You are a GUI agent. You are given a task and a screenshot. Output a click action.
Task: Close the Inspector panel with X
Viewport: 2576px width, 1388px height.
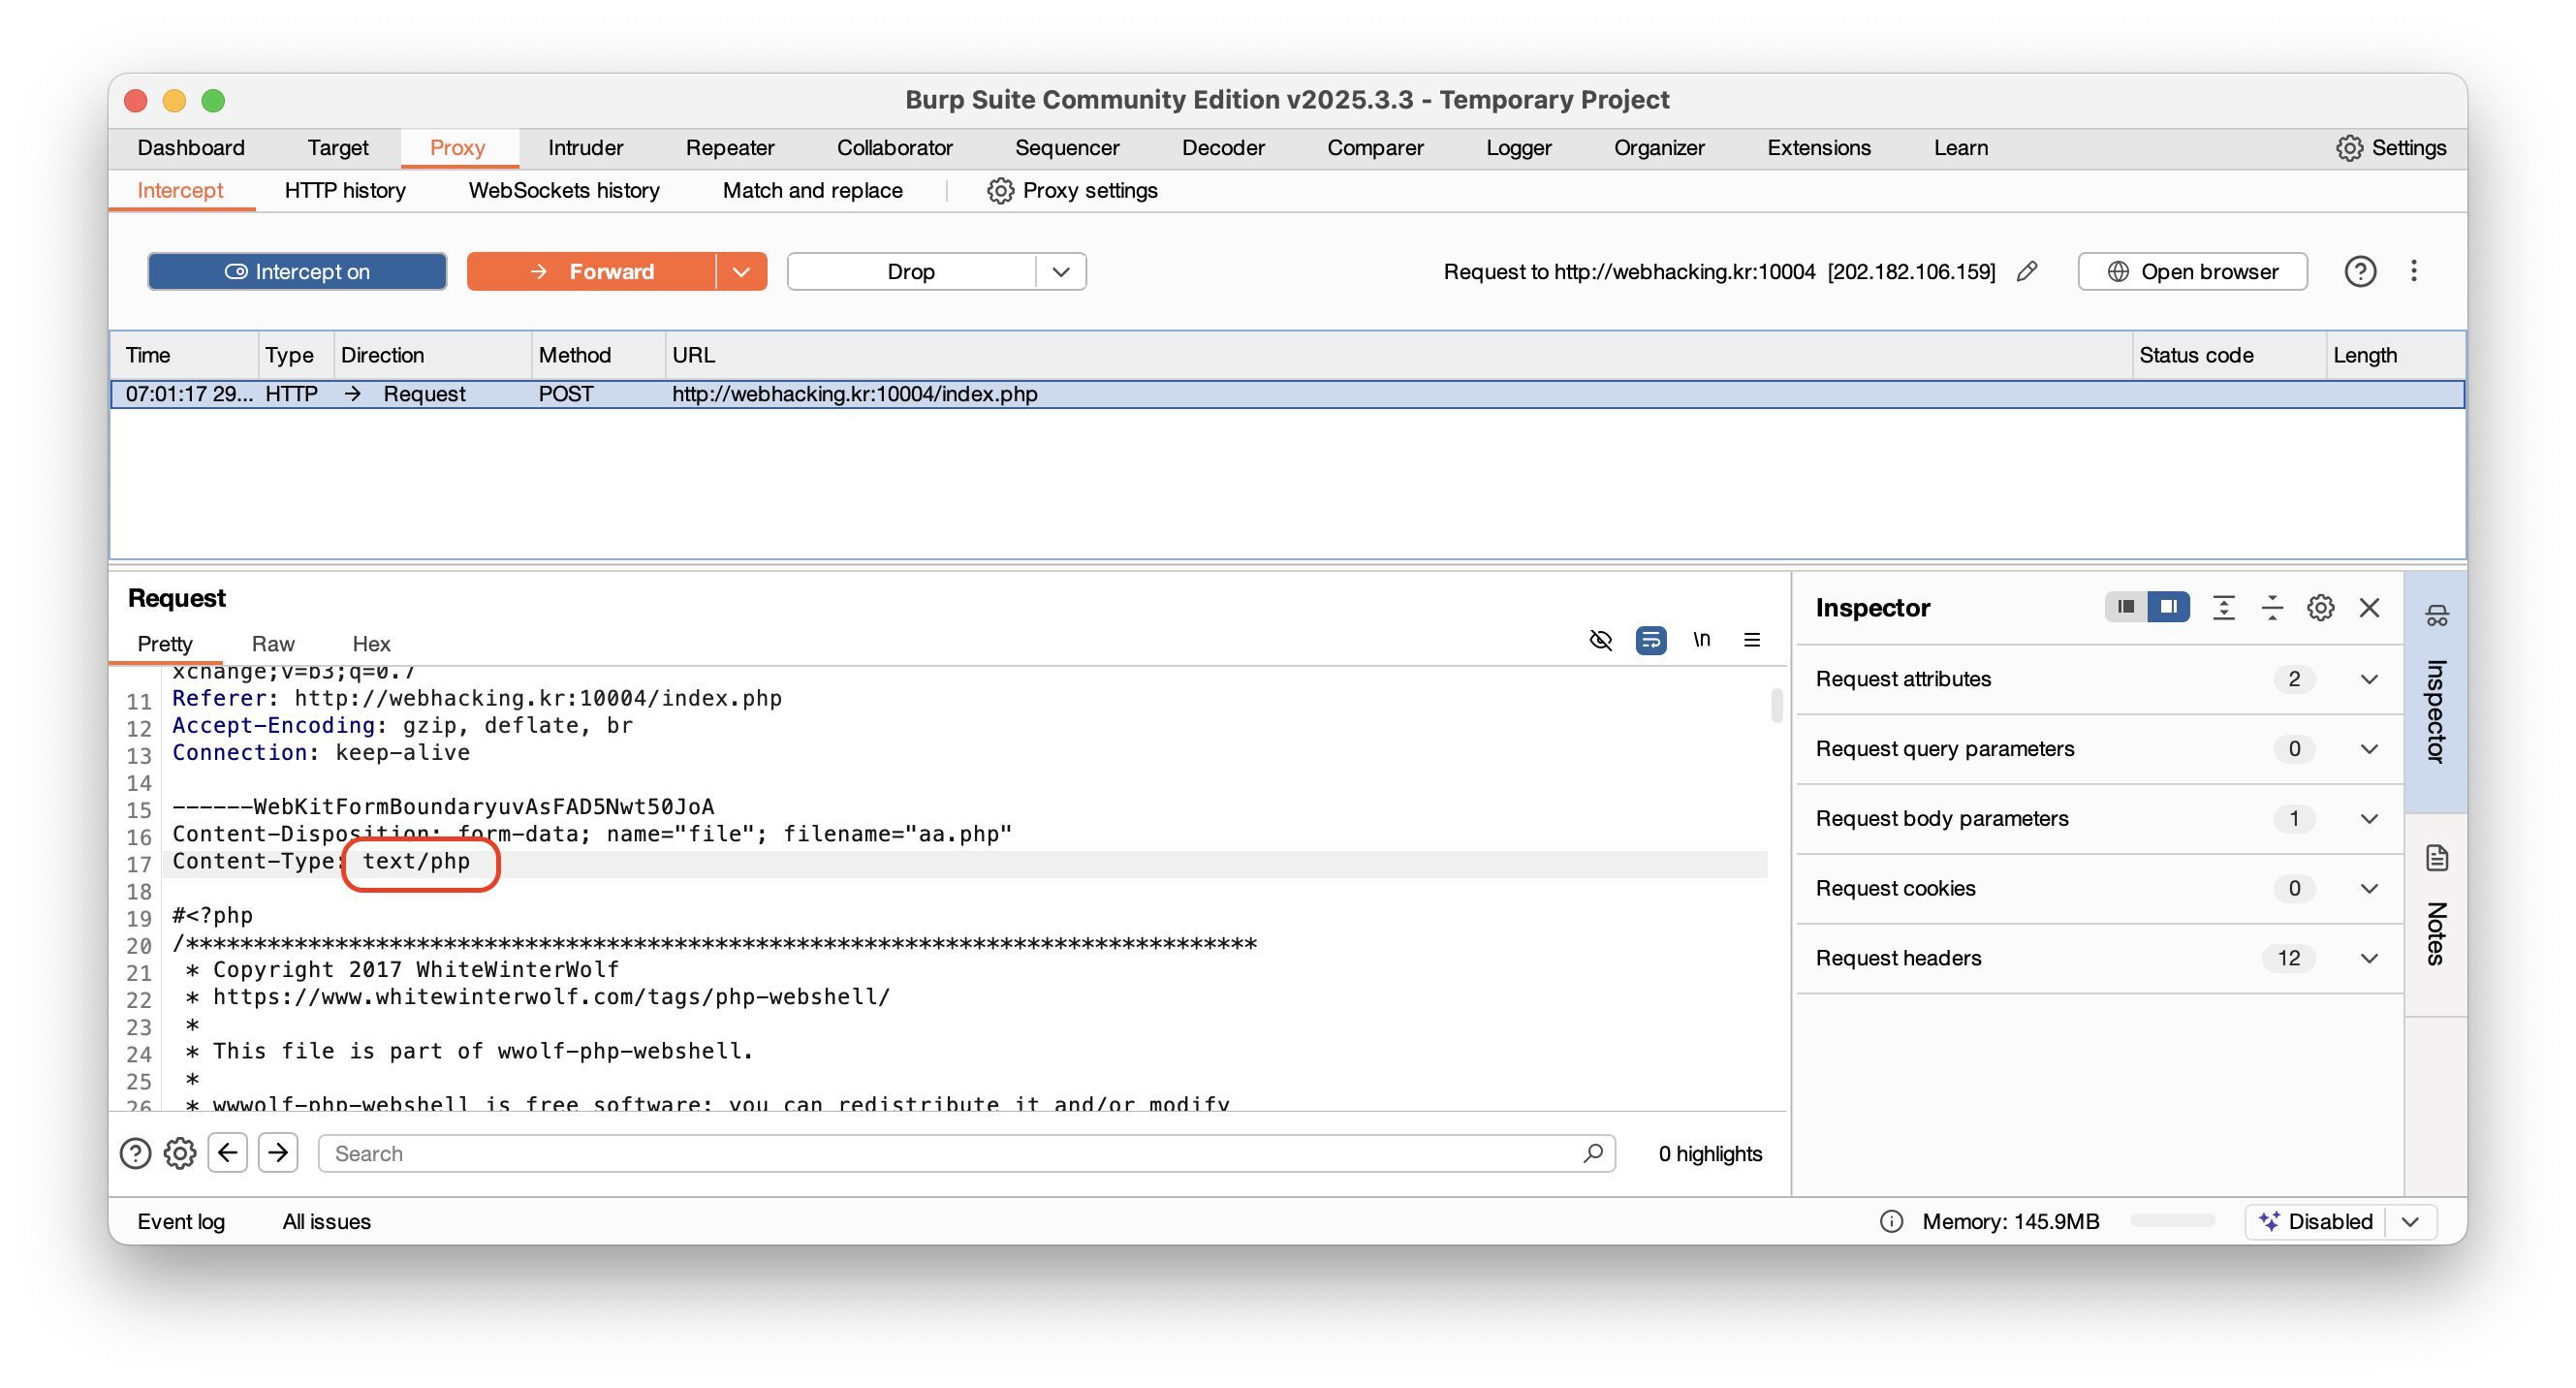point(2369,608)
